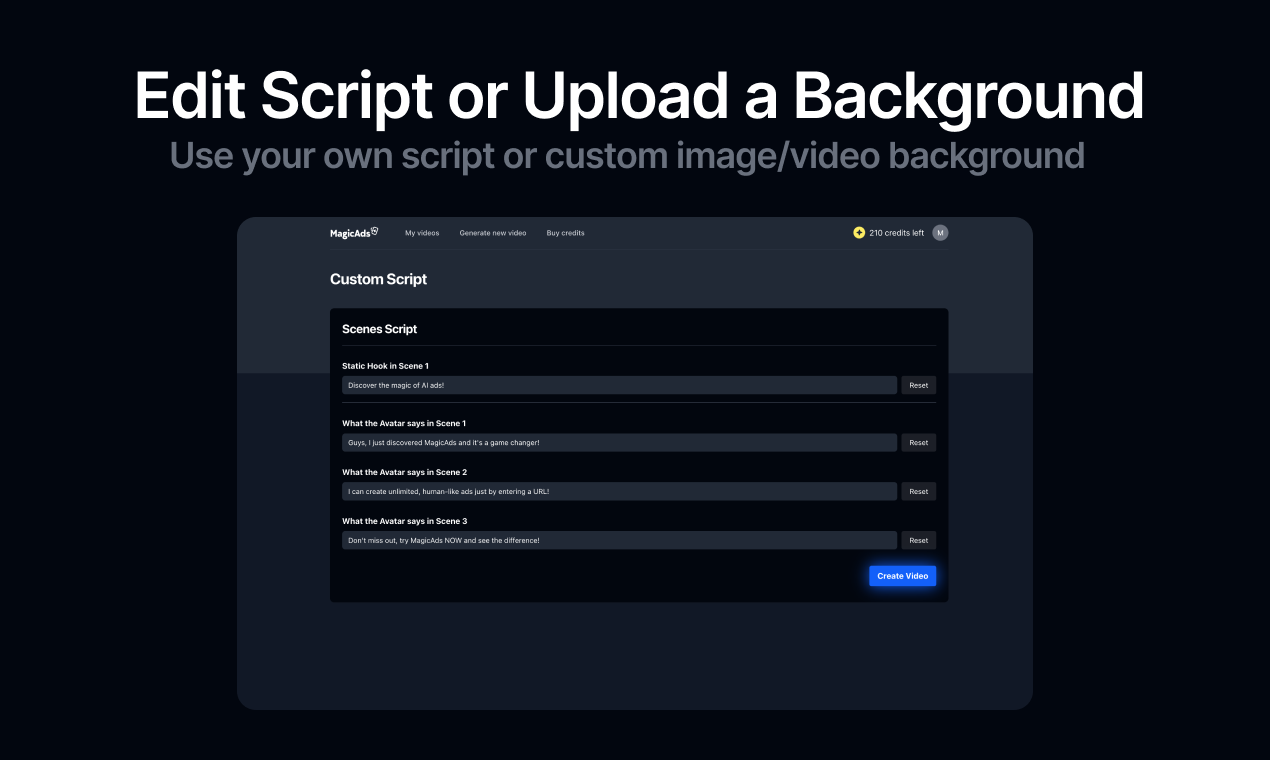Reset the Avatar Scene 3 script
The width and height of the screenshot is (1270, 760).
tap(919, 540)
